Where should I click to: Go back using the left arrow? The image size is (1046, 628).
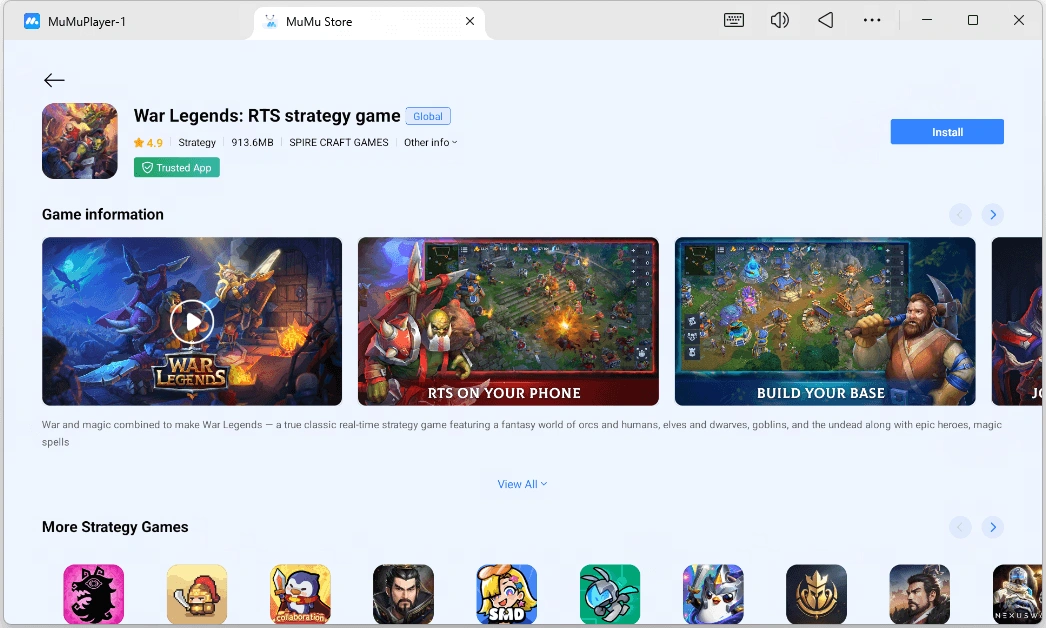click(54, 80)
